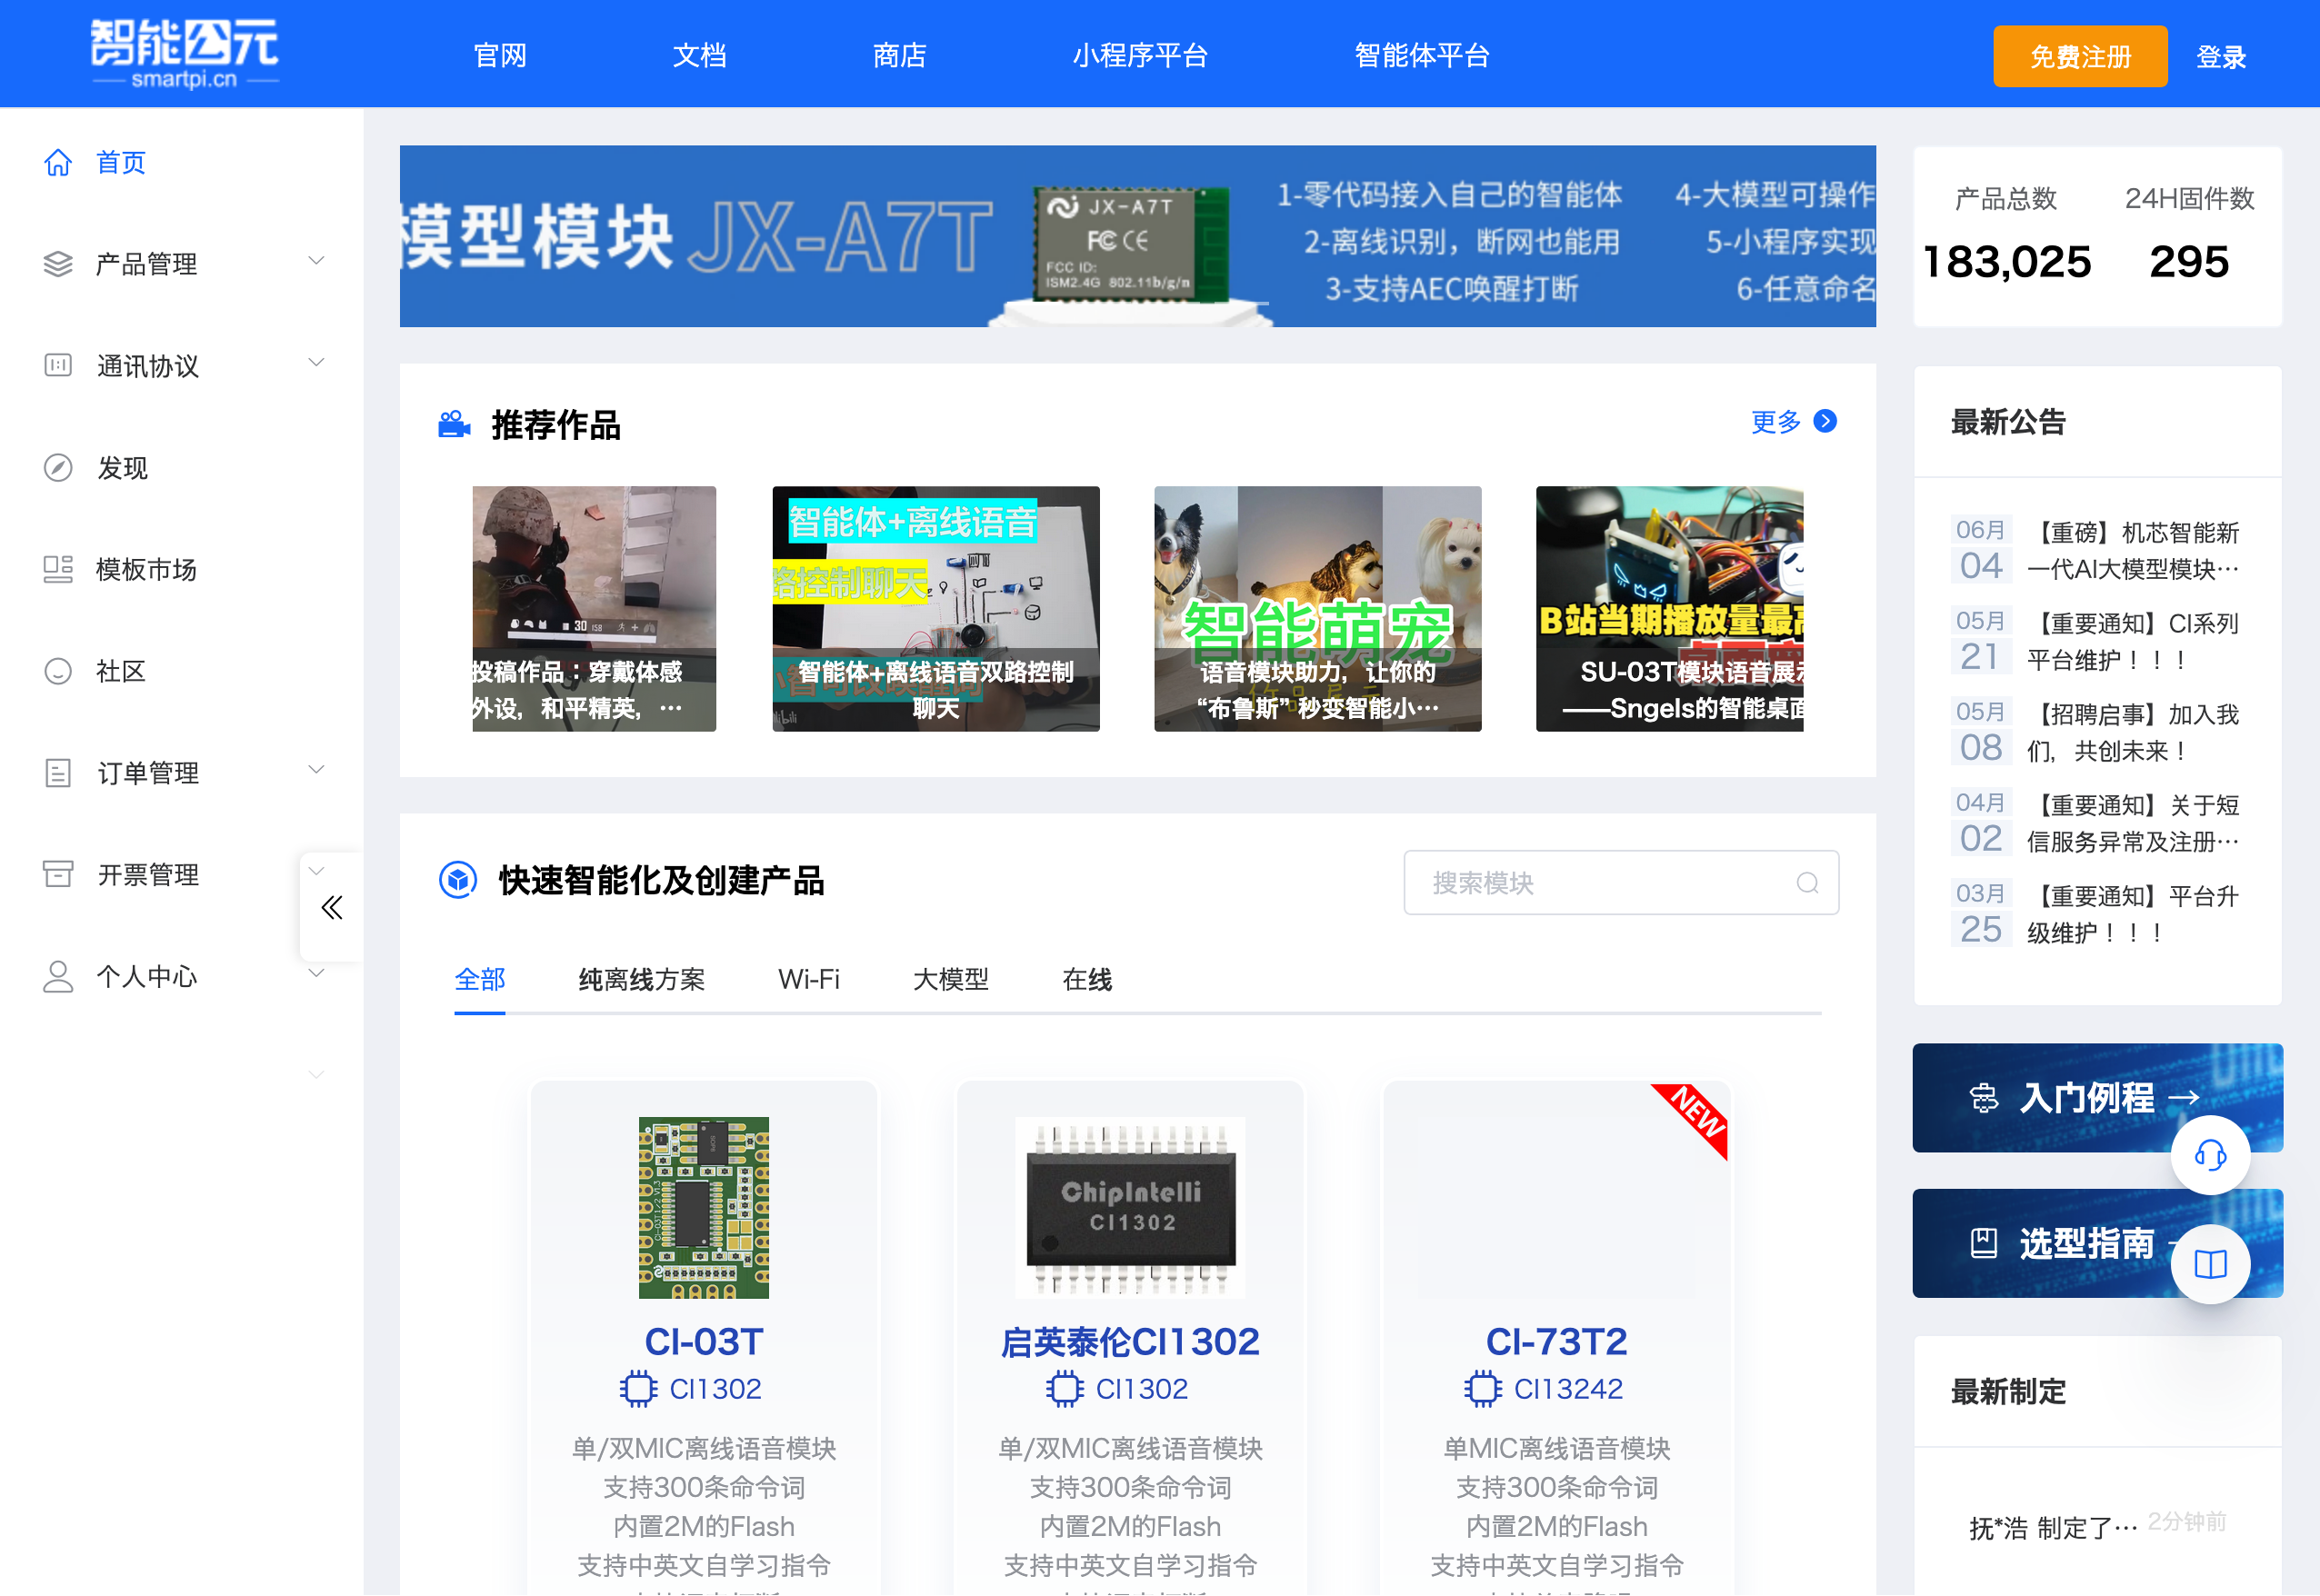Click the document icon beside 订单管理
The image size is (2320, 1596).
click(58, 773)
